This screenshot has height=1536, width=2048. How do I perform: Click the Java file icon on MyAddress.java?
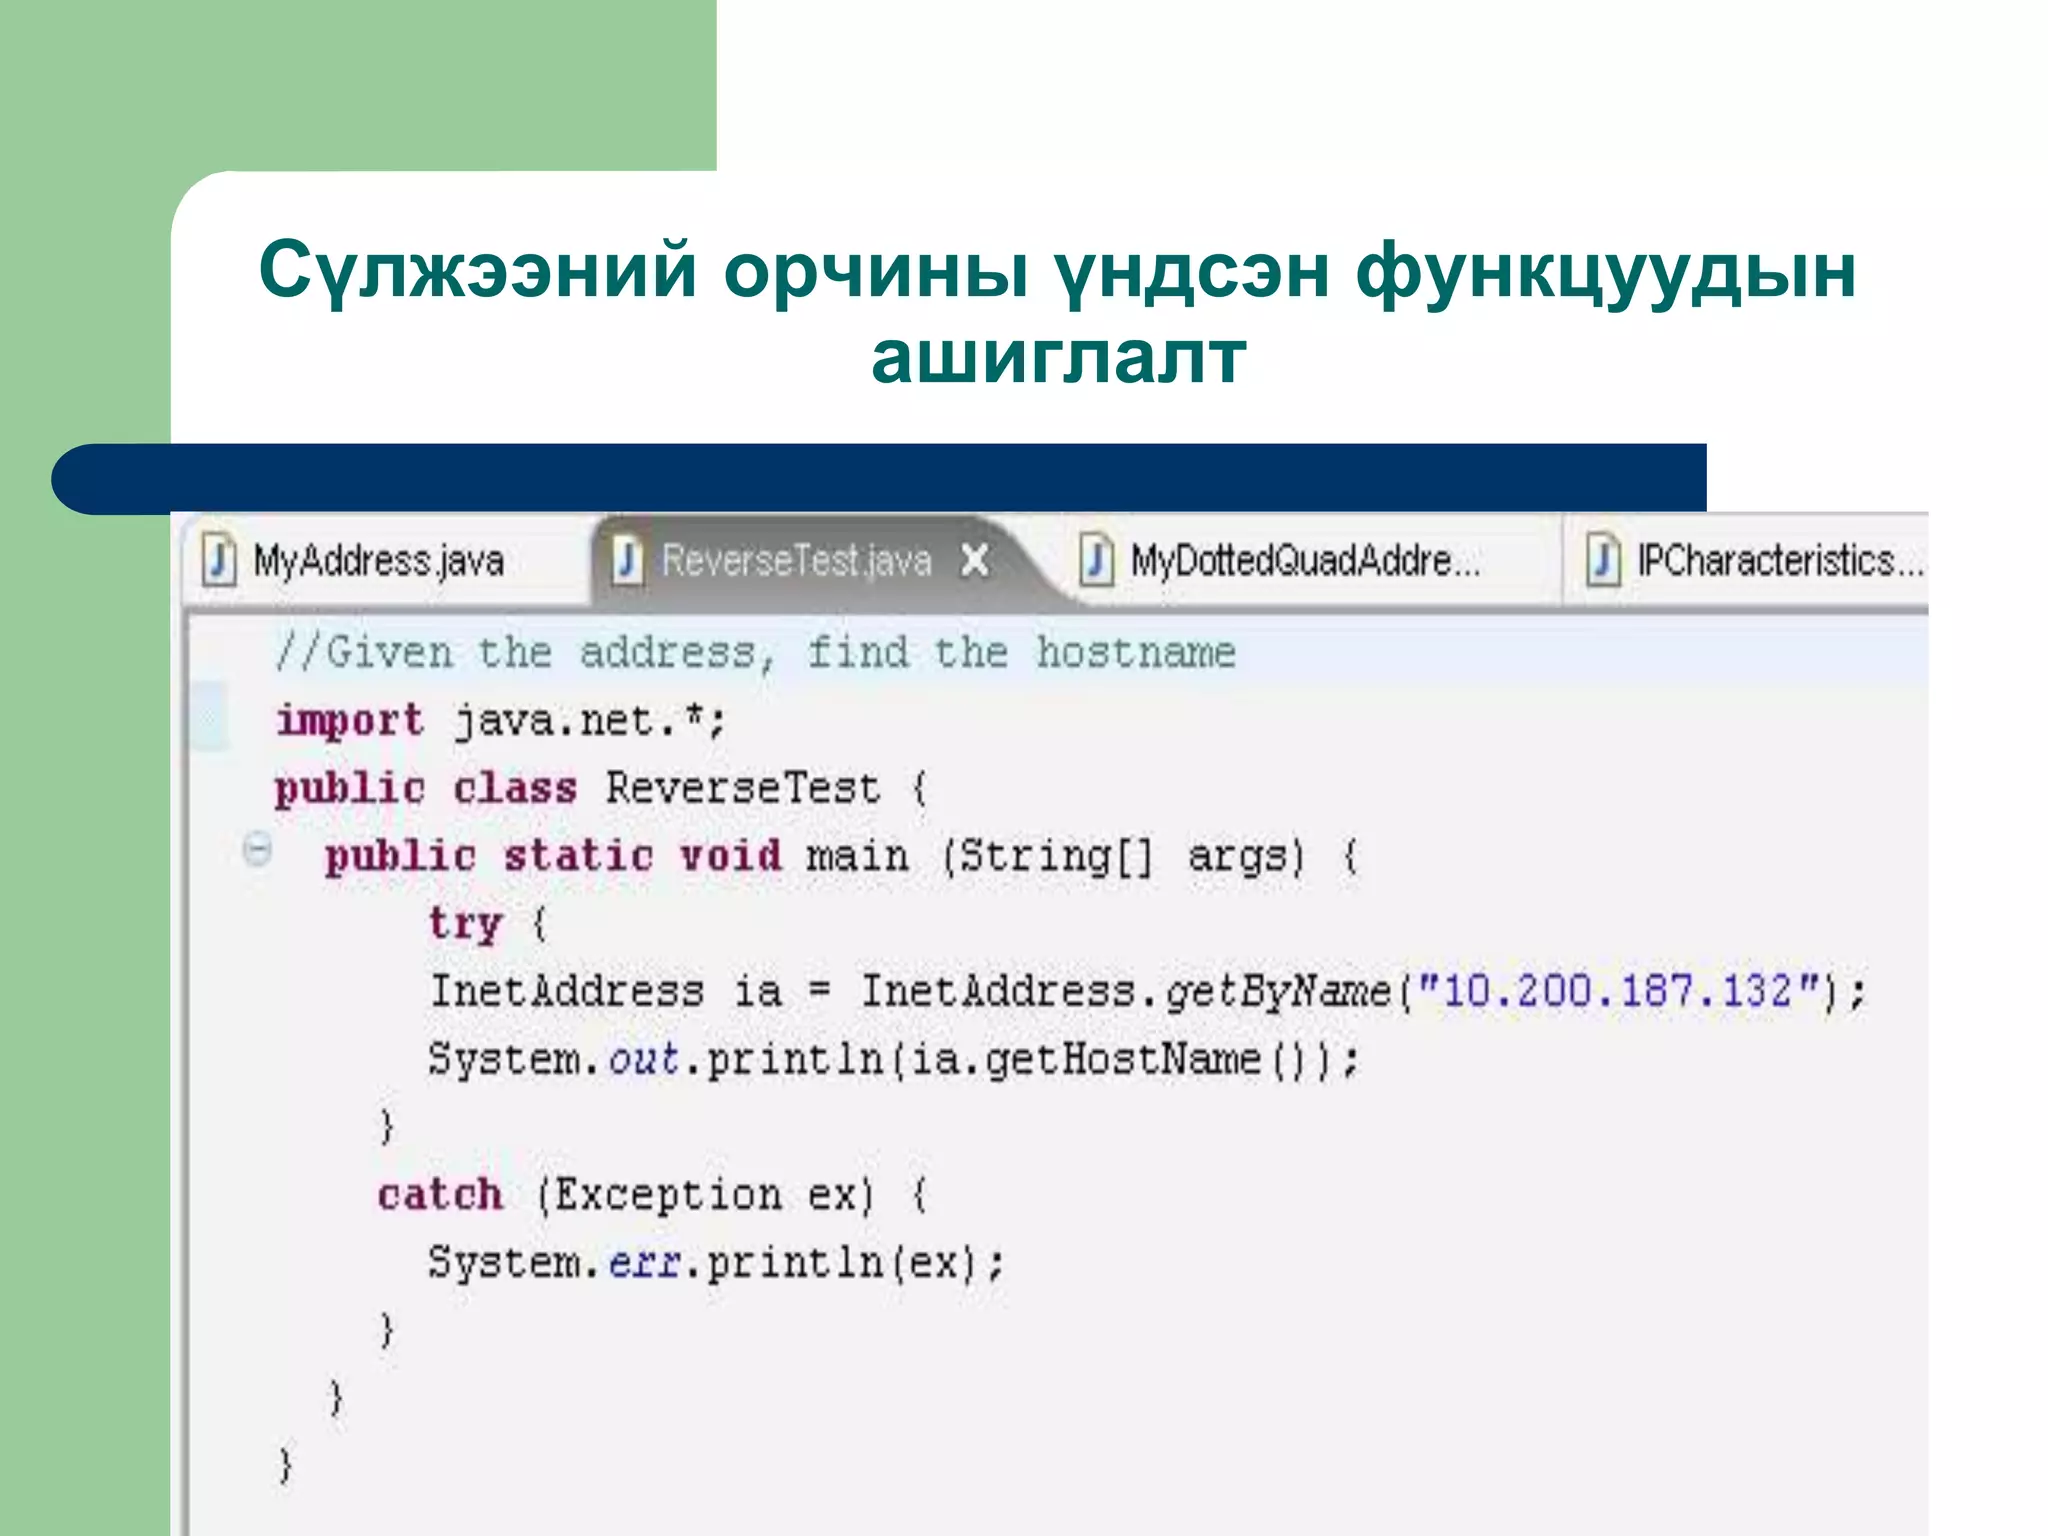219,560
